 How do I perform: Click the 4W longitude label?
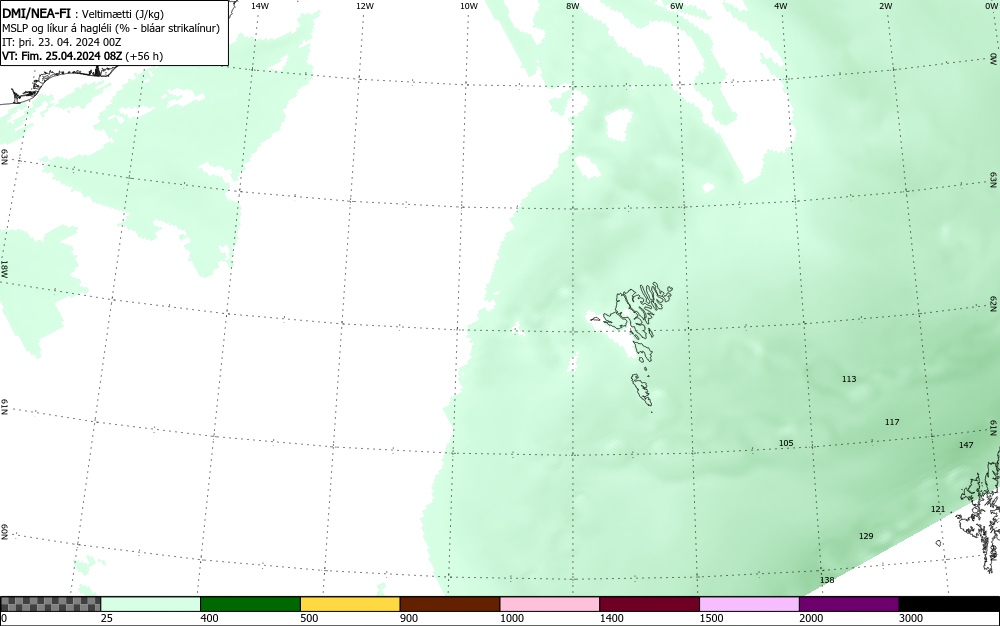click(x=781, y=6)
